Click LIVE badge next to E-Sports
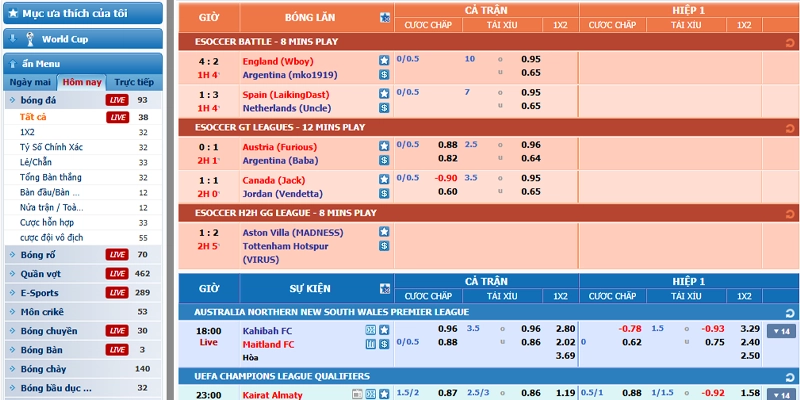 click(117, 293)
